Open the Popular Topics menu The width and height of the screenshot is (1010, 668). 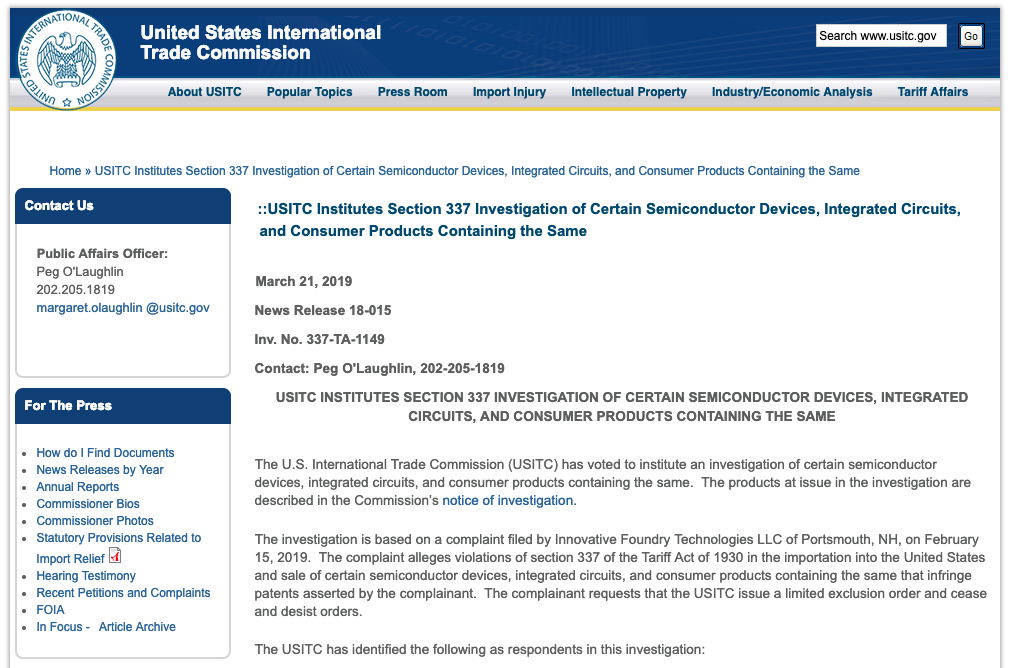[309, 91]
